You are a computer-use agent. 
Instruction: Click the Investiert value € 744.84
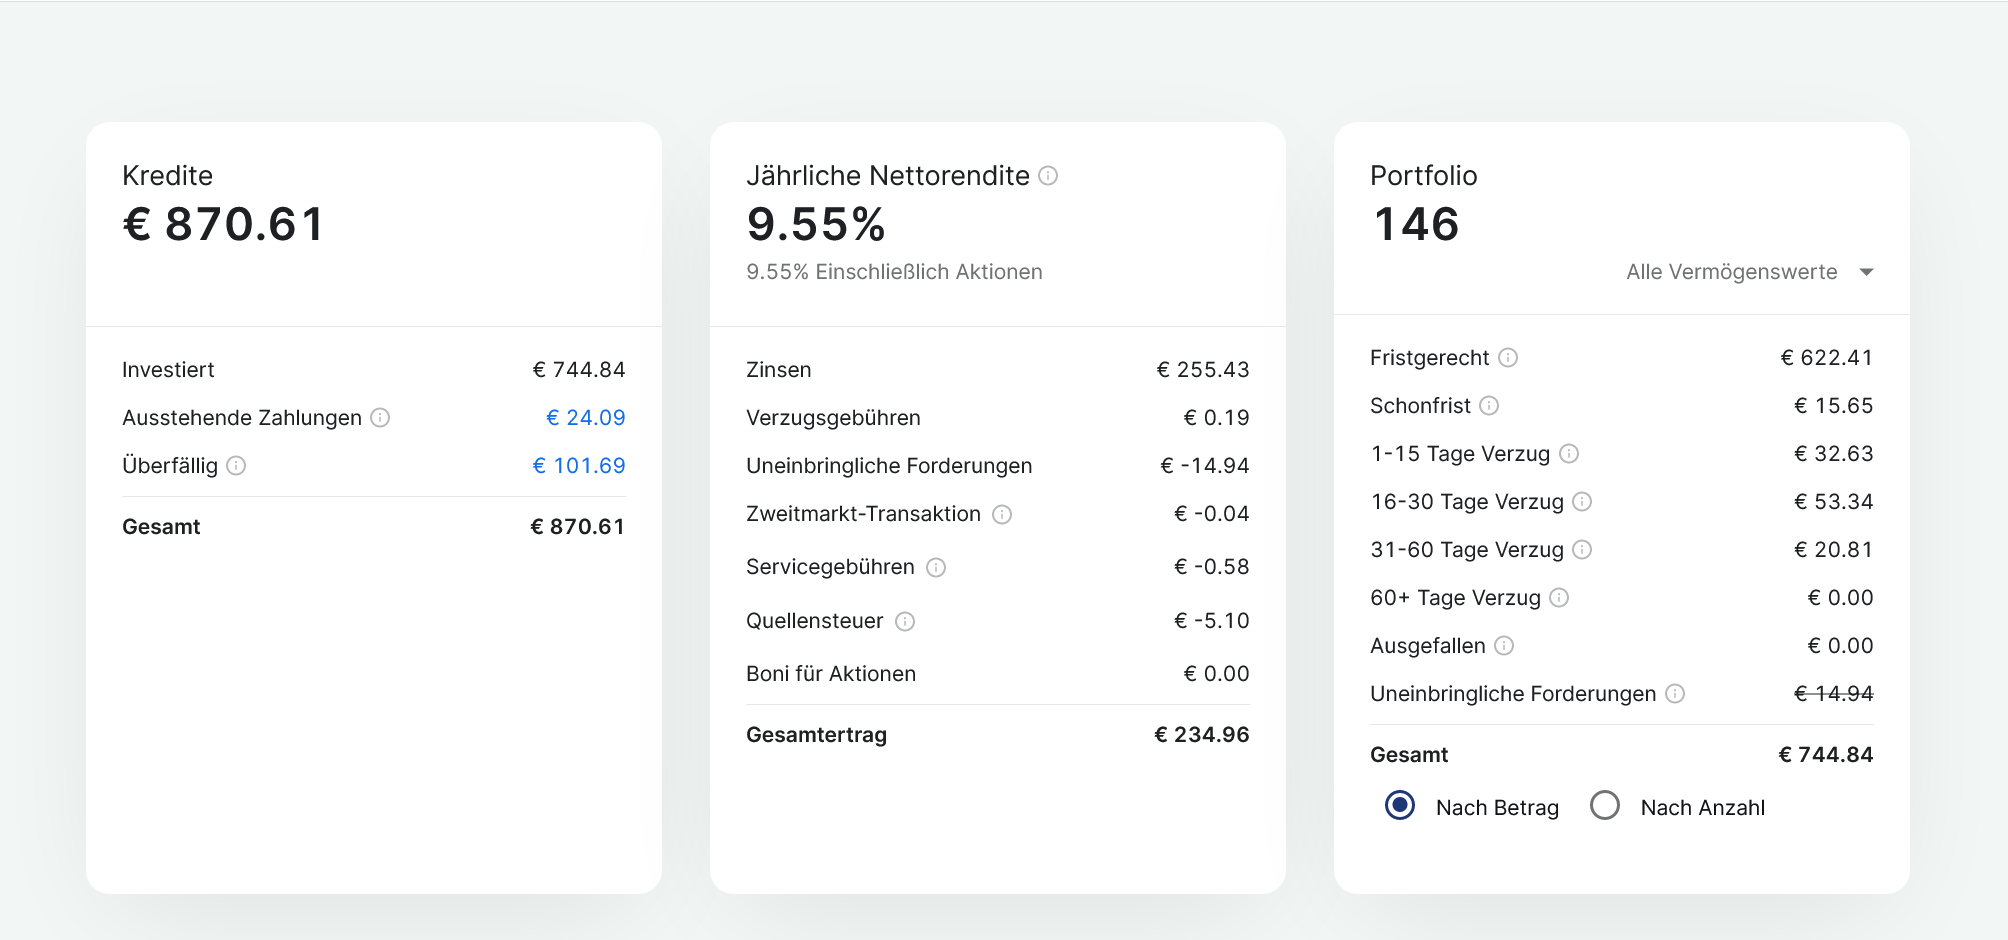(x=579, y=370)
